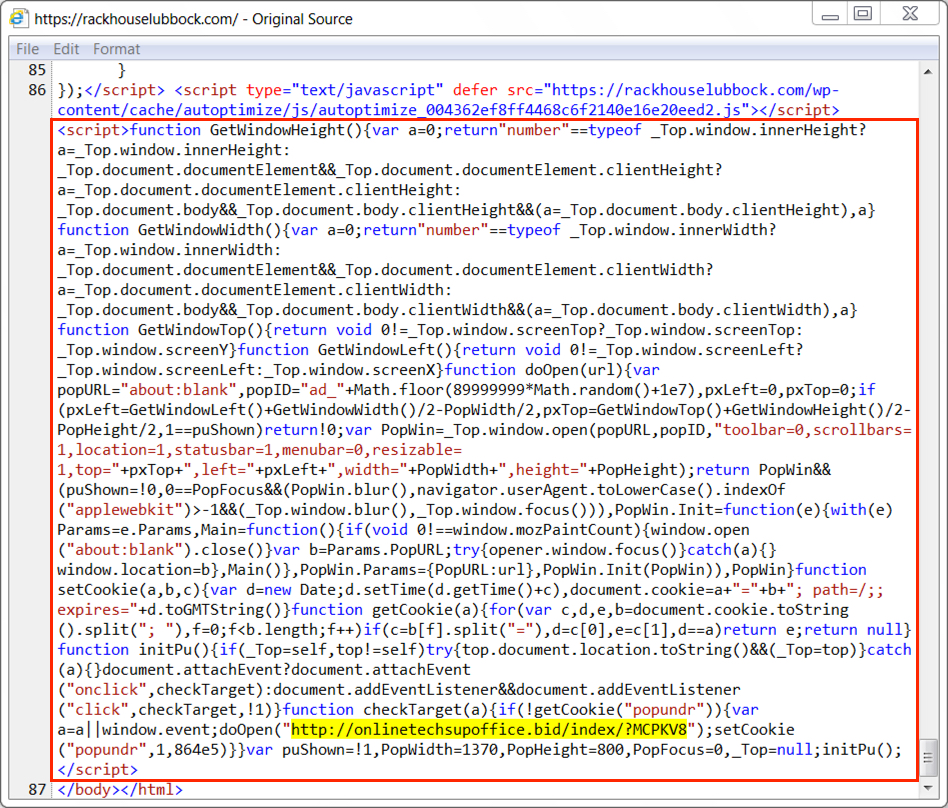
Task: Click the closing </script> tag on last script line
Action: [97, 769]
